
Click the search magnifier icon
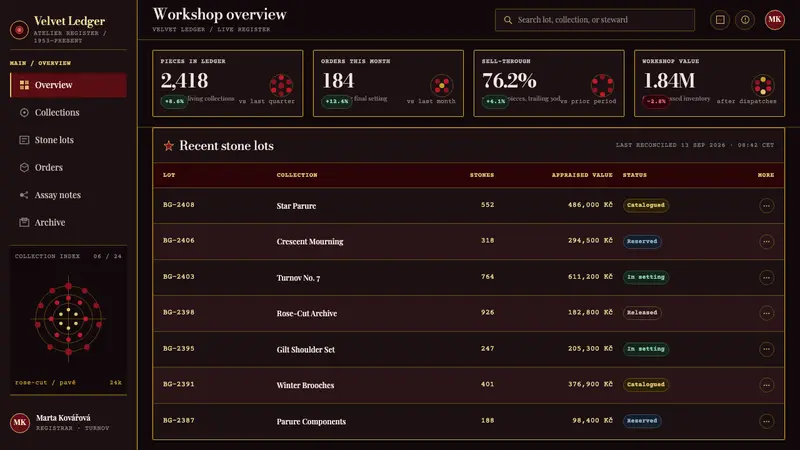pos(508,20)
